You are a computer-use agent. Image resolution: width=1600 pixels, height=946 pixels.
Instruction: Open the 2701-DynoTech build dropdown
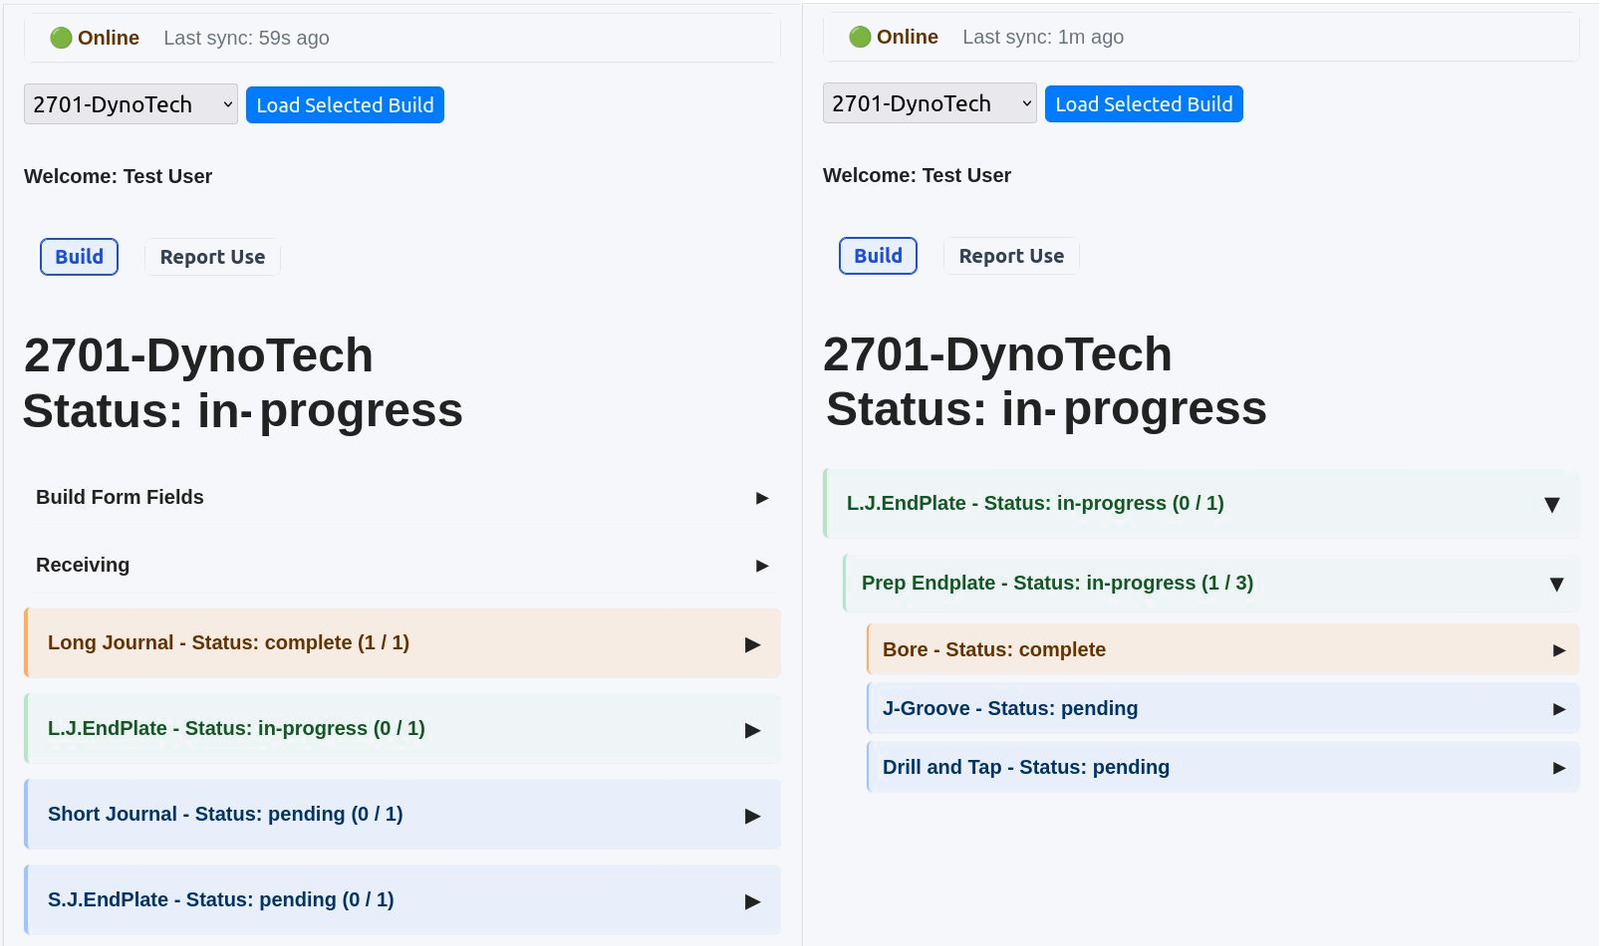pos(129,103)
